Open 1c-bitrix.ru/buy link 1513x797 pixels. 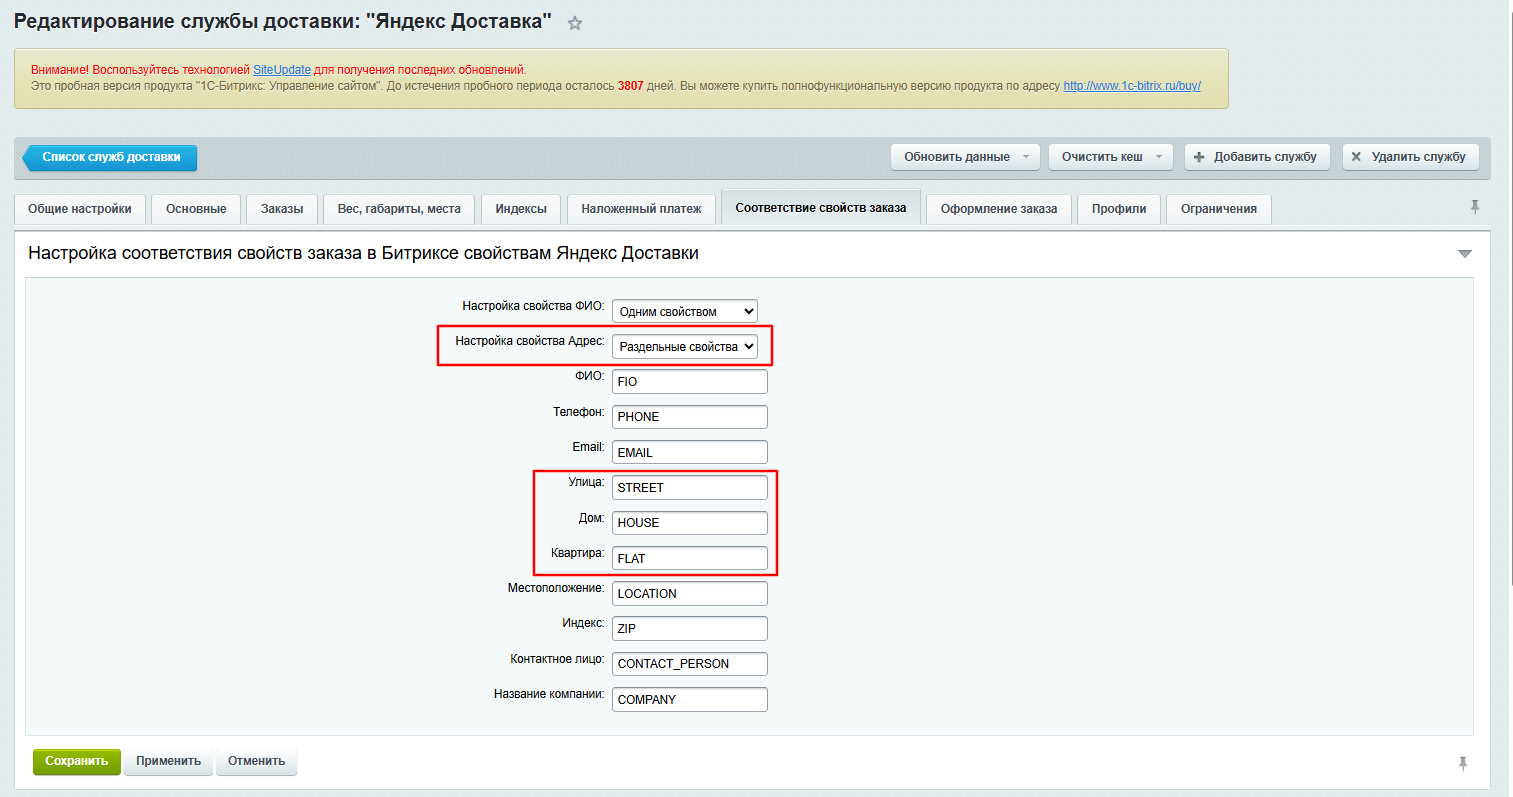tap(1132, 86)
